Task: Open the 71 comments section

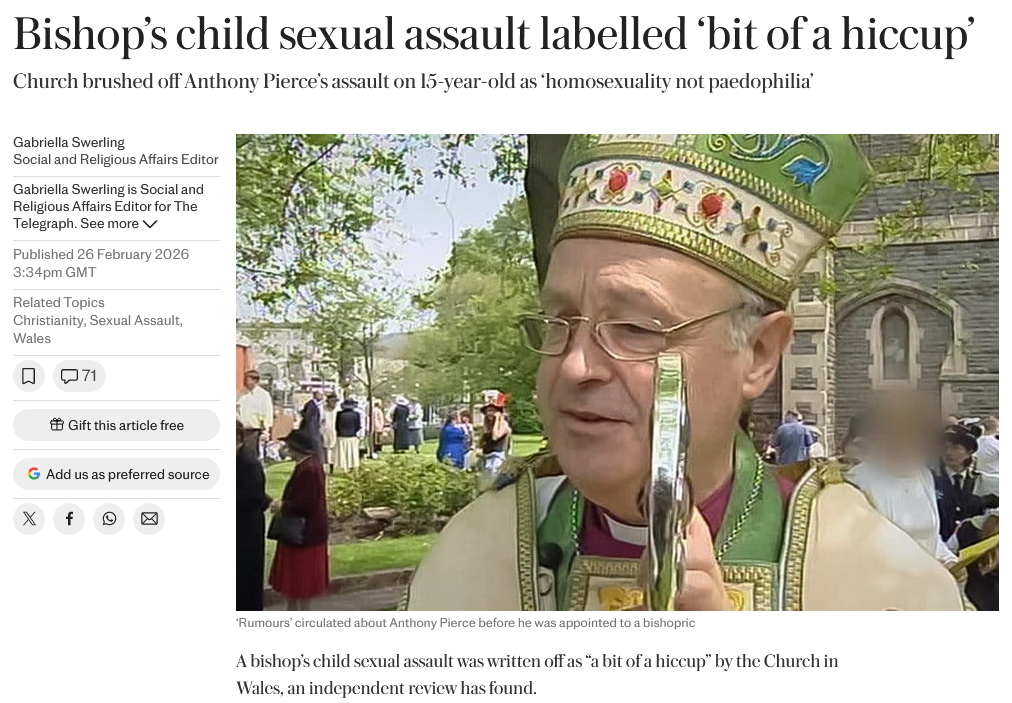Action: click(x=79, y=376)
